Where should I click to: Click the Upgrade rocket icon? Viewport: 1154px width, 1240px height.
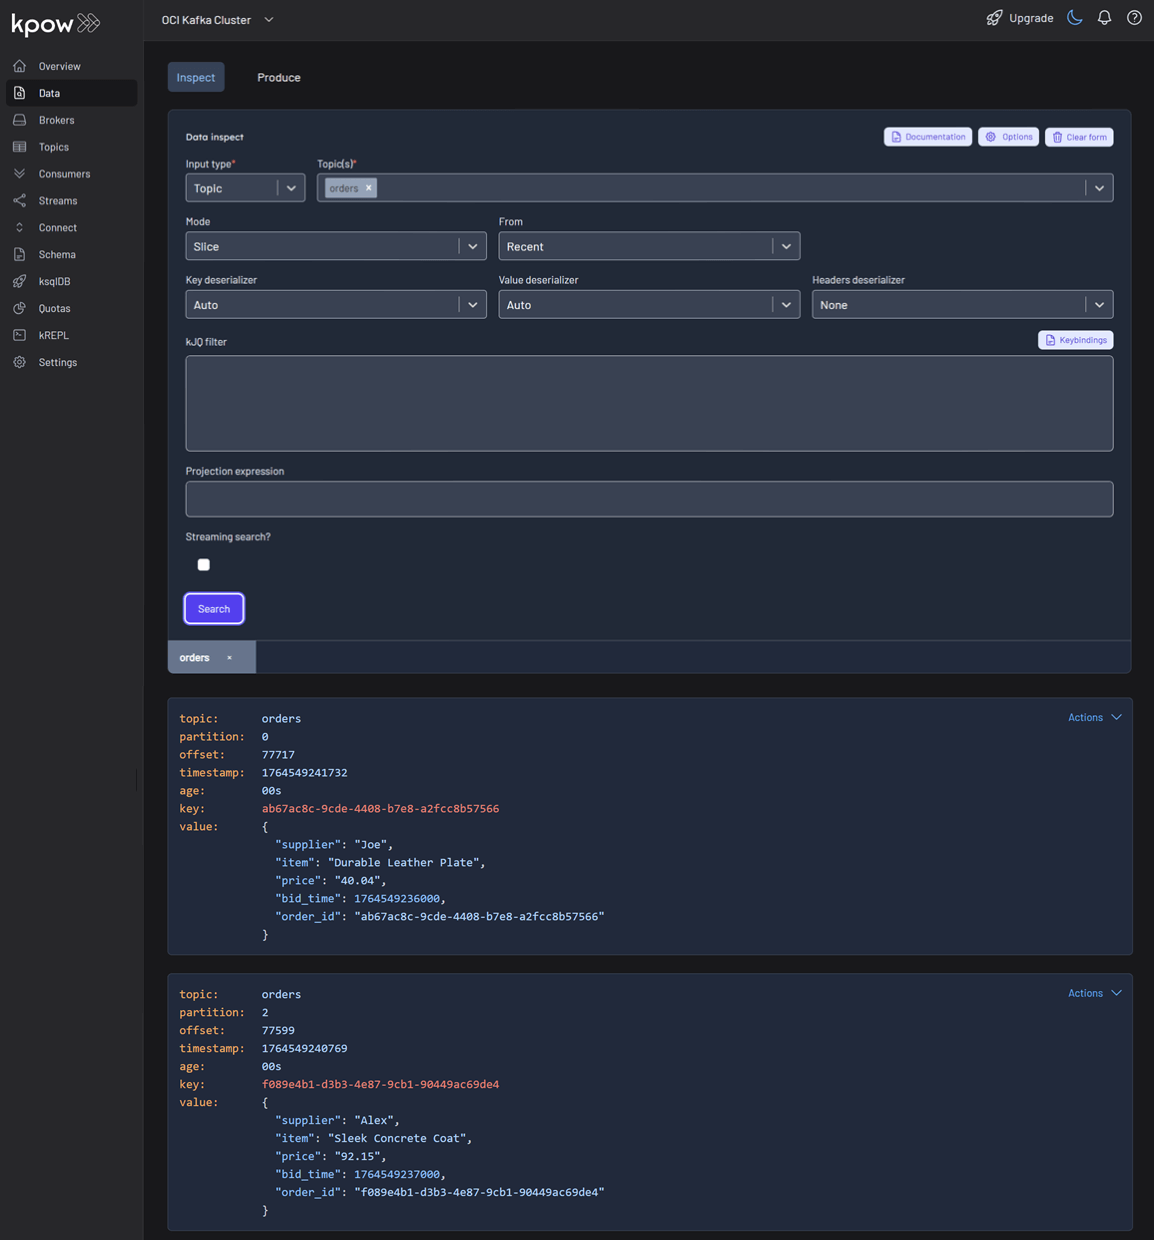994,18
